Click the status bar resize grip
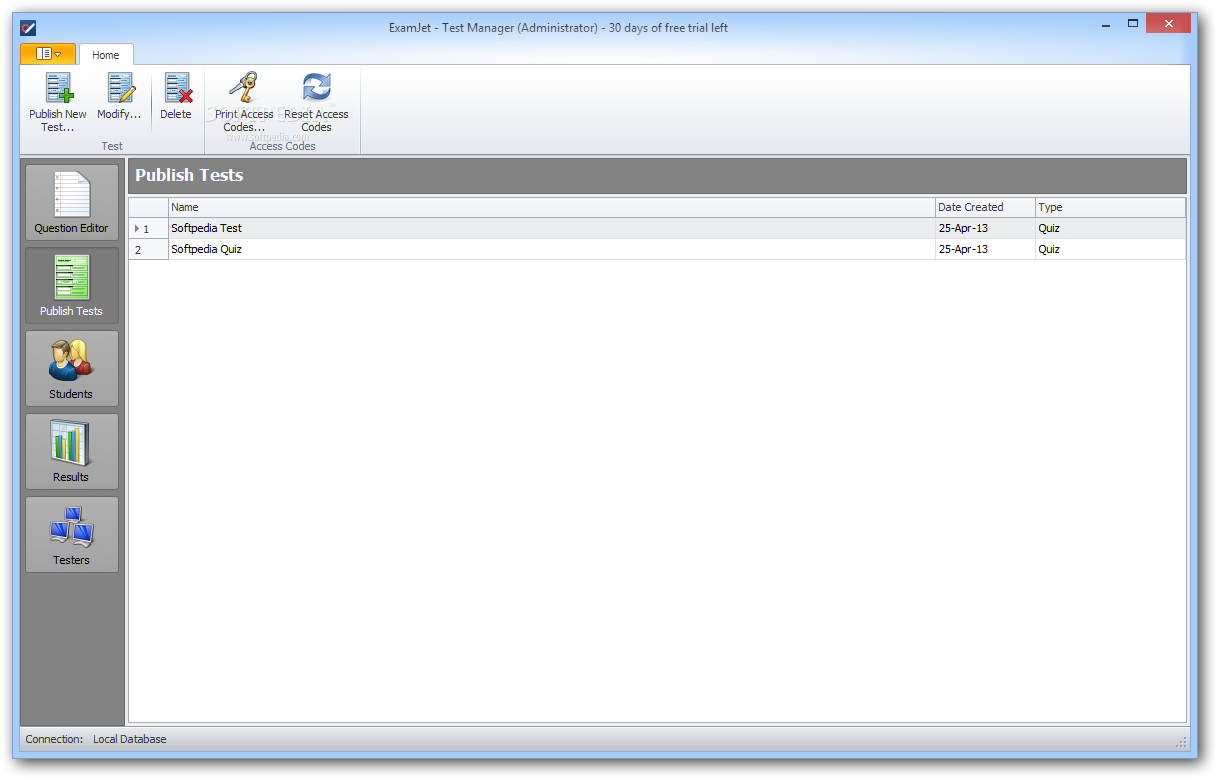This screenshot has height=779, width=1218. click(x=1181, y=741)
